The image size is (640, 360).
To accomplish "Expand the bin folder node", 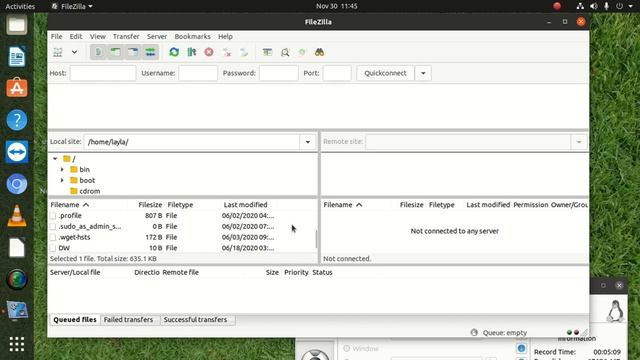I will (x=62, y=169).
